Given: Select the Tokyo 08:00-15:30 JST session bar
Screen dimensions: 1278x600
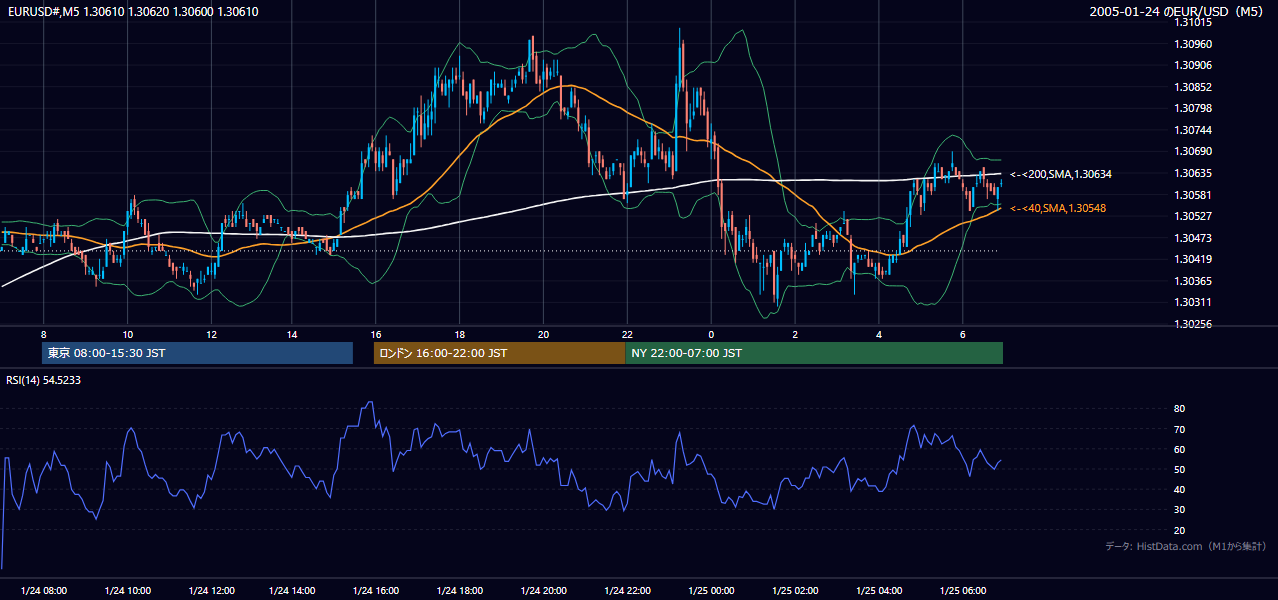Looking at the screenshot, I should [198, 353].
